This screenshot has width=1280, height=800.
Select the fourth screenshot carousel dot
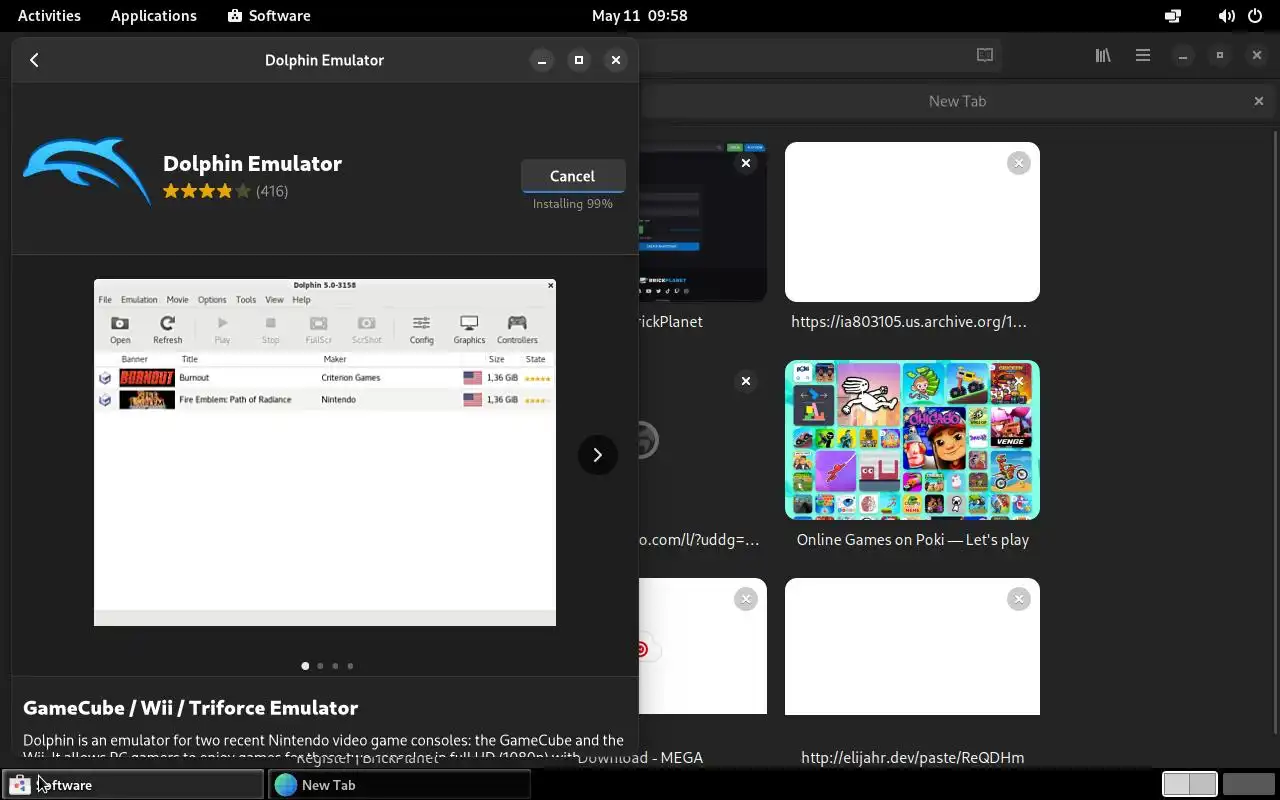click(350, 666)
